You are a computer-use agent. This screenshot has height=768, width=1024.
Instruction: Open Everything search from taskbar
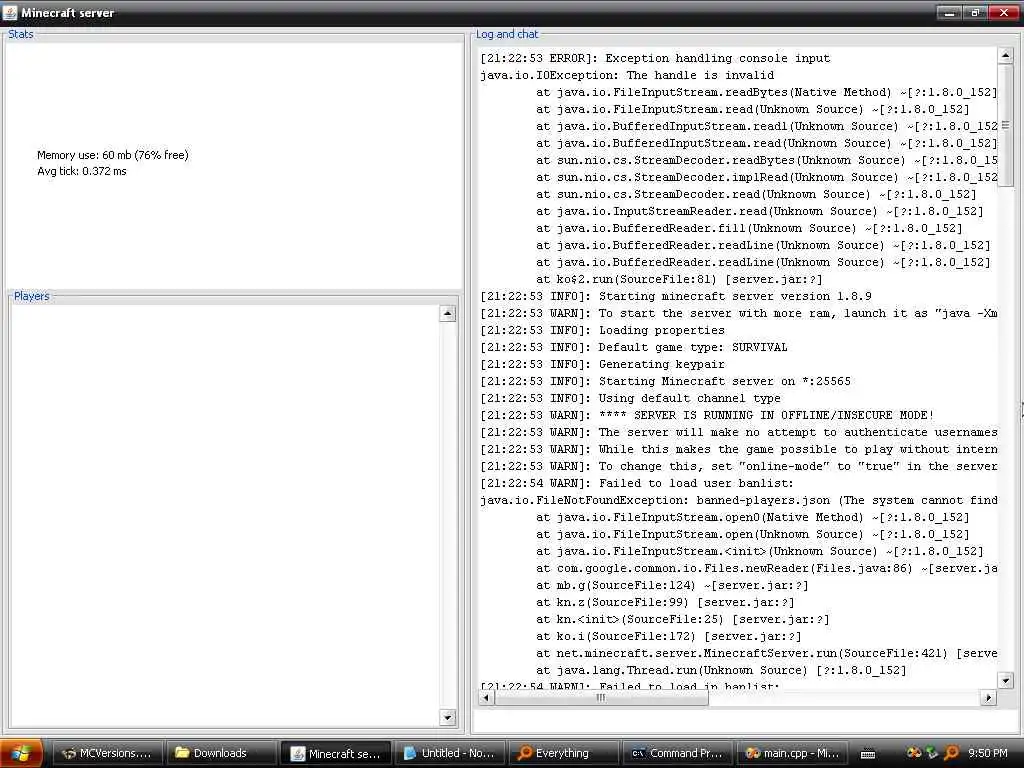[x=563, y=753]
